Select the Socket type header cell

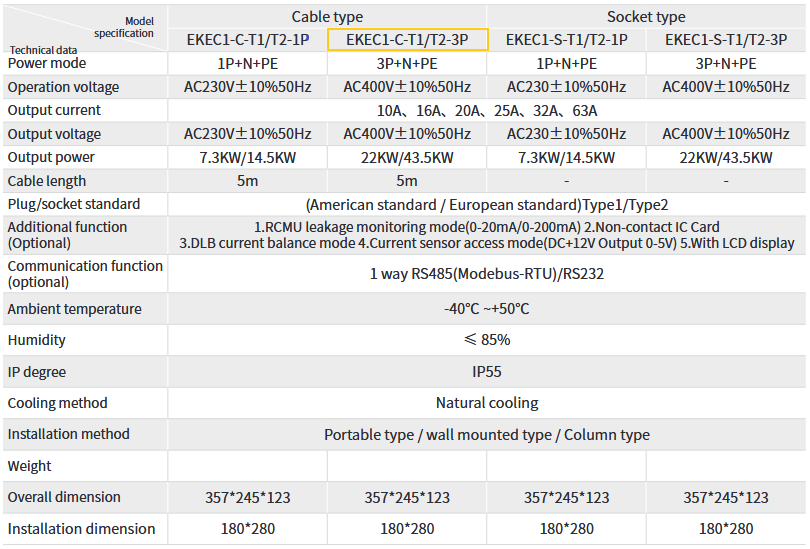pyautogui.click(x=646, y=16)
